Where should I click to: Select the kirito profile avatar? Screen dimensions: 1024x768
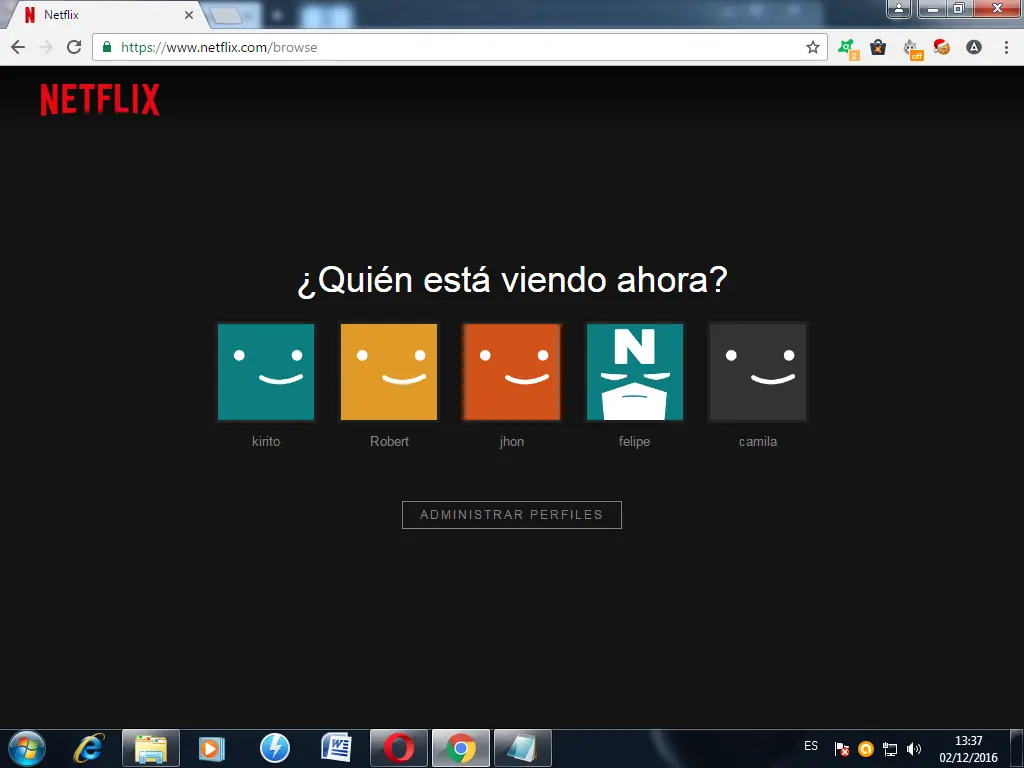pos(266,372)
